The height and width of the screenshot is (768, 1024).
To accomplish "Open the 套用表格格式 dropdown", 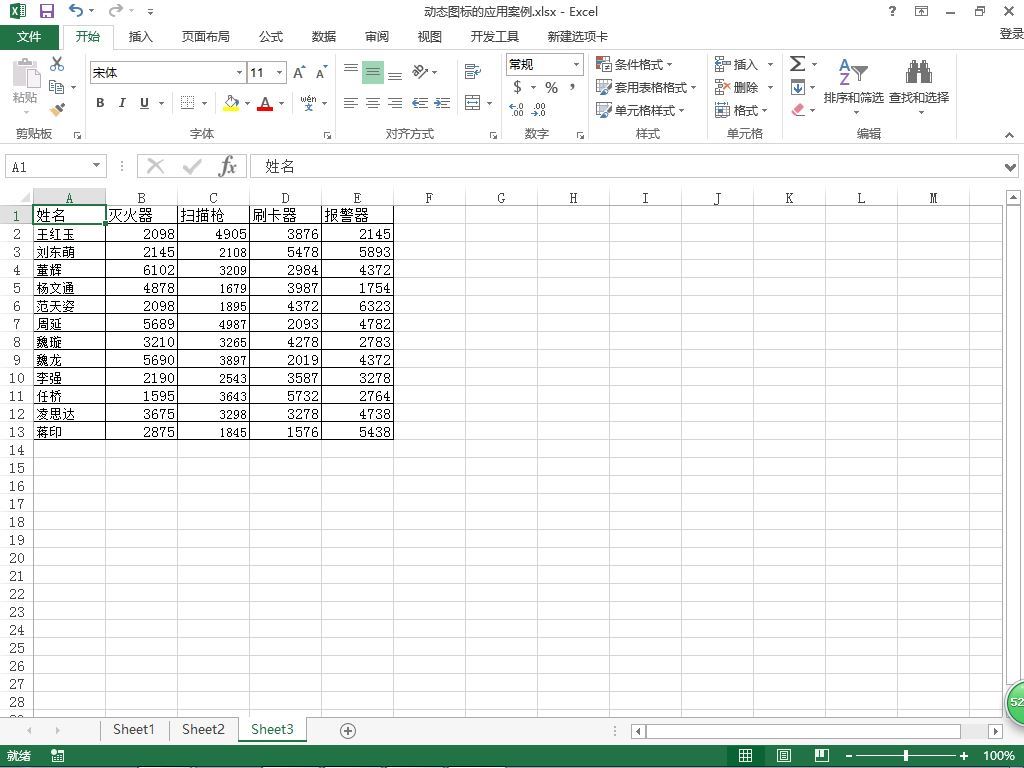I will pos(645,87).
